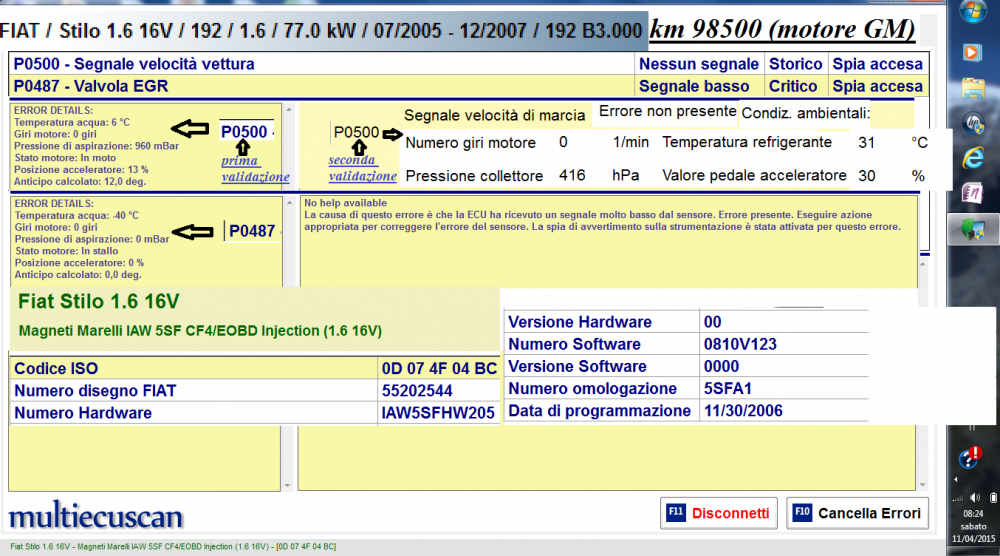The width and height of the screenshot is (1000, 556).
Task: Click up arrow of help text panel scrollbar
Action: click(923, 263)
